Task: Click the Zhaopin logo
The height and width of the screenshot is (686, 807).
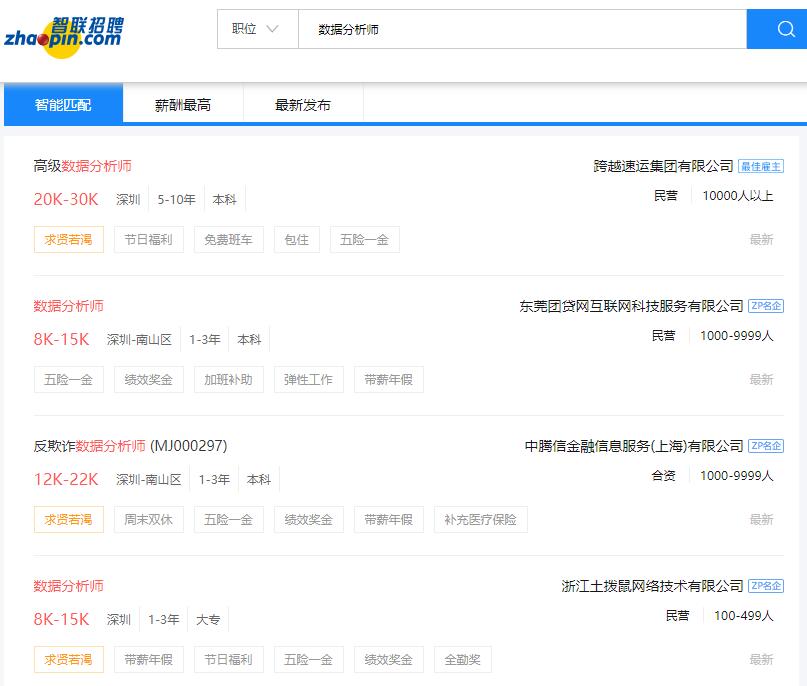Action: (x=63, y=32)
